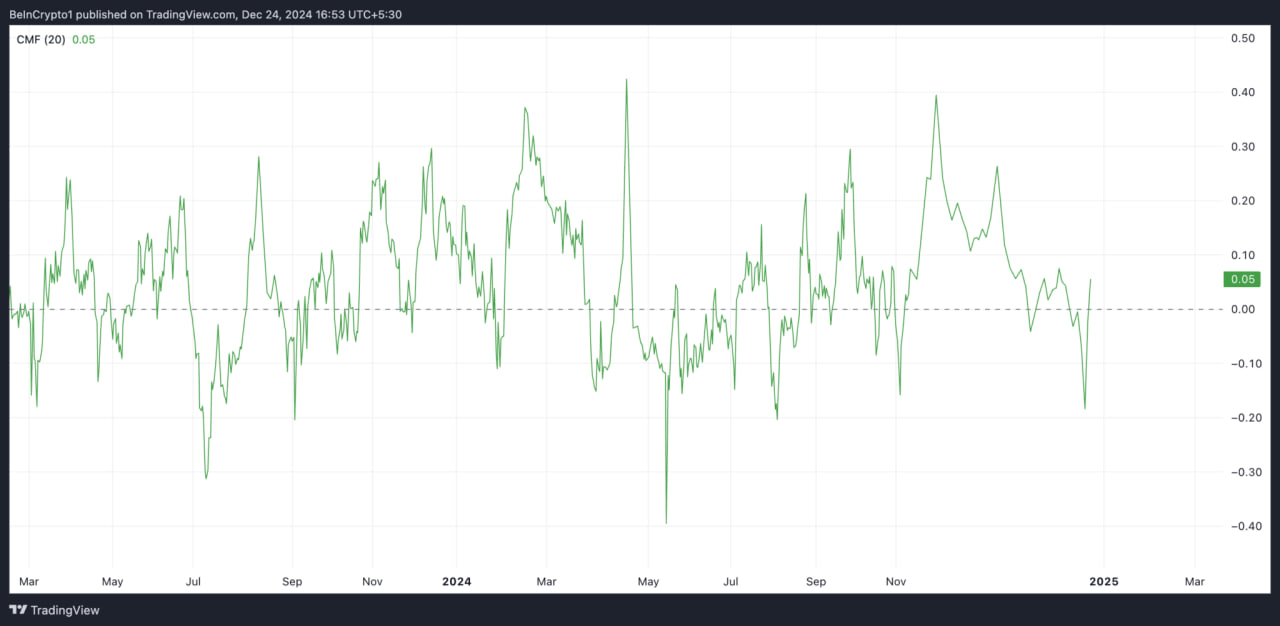Click the 0.30 level on the value axis
Image resolution: width=1280 pixels, height=626 pixels.
1242,147
